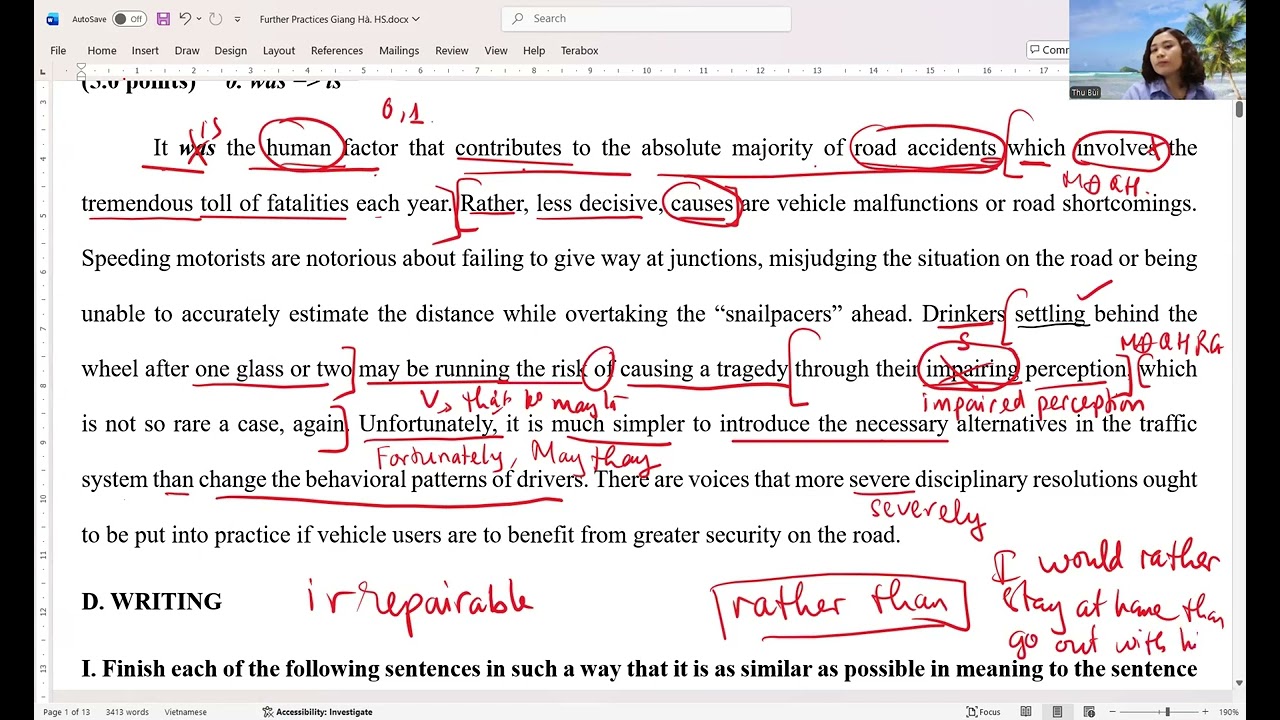Click the first-line indent marker on ruler
The height and width of the screenshot is (720, 1280).
(x=82, y=68)
